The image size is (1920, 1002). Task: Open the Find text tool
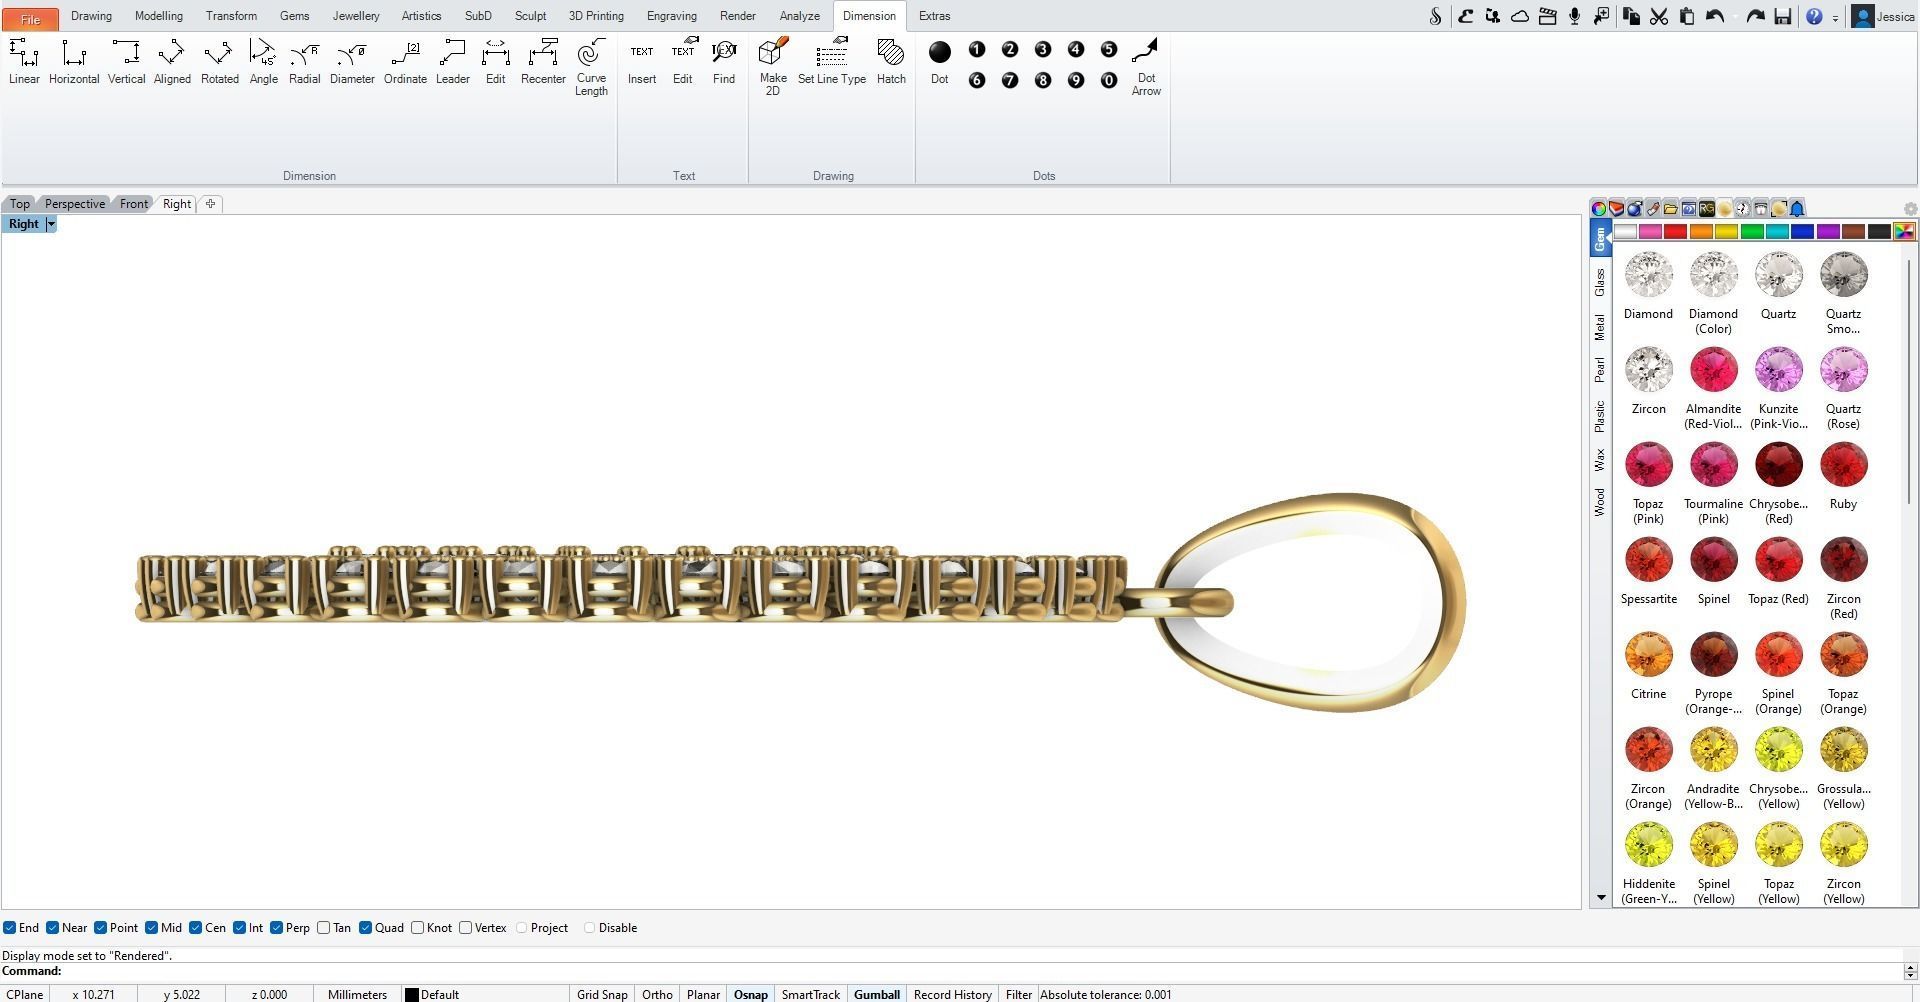click(724, 62)
